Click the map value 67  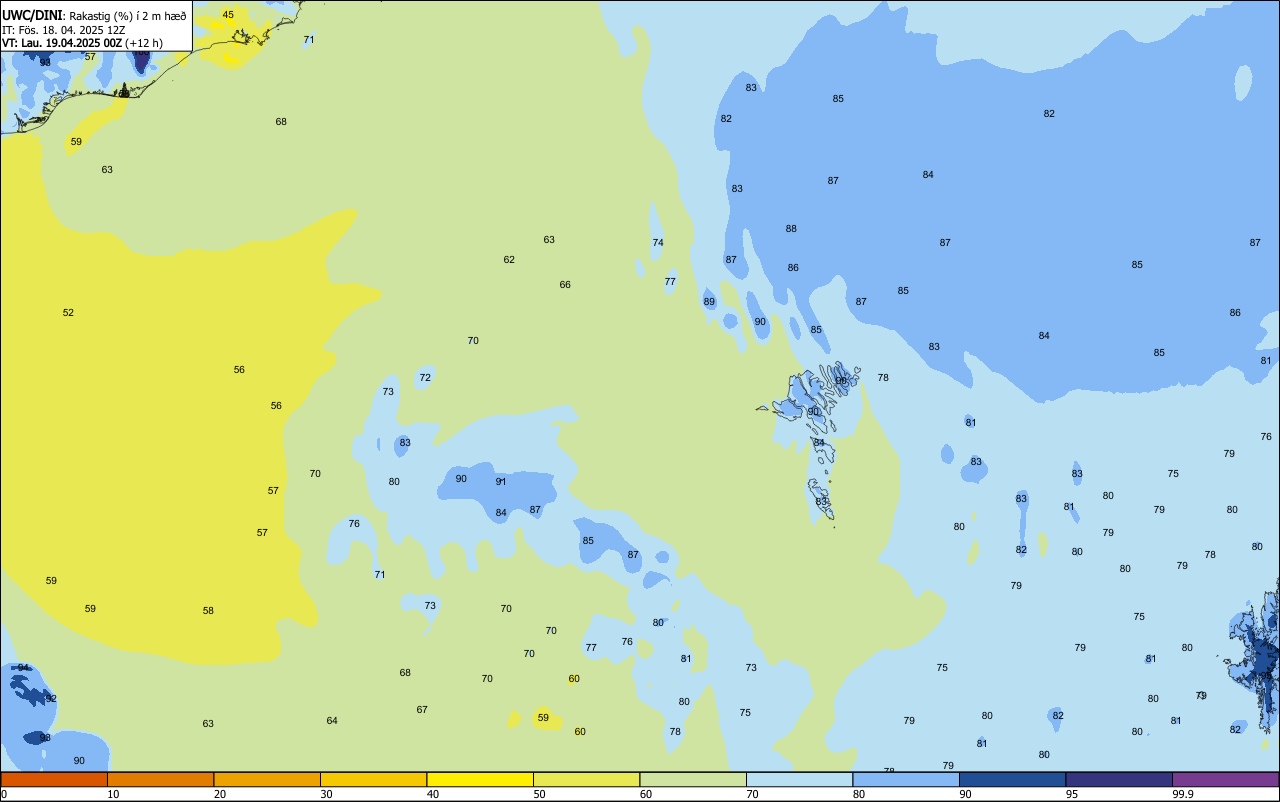(422, 710)
